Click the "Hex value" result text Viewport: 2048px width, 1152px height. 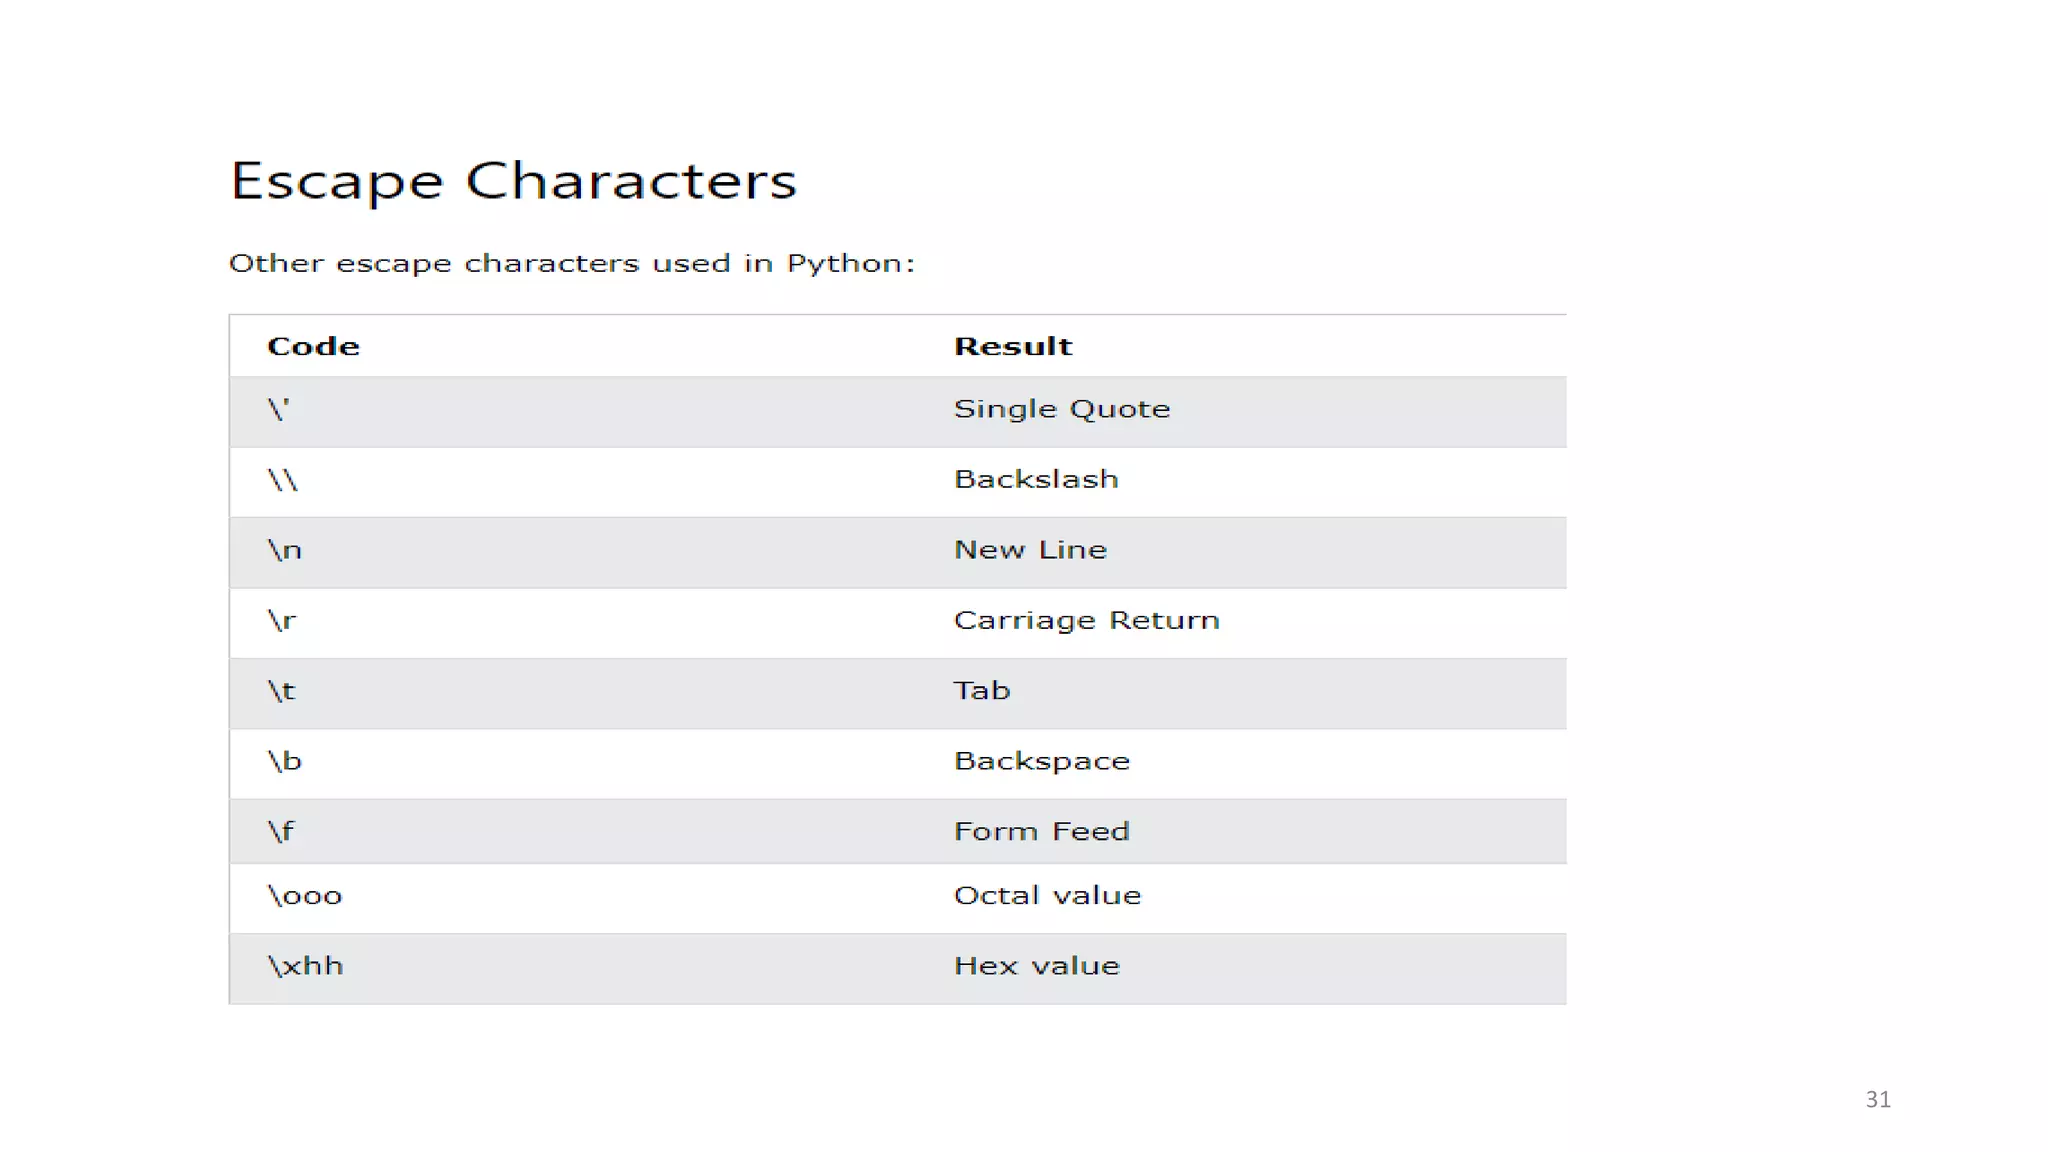point(1036,966)
